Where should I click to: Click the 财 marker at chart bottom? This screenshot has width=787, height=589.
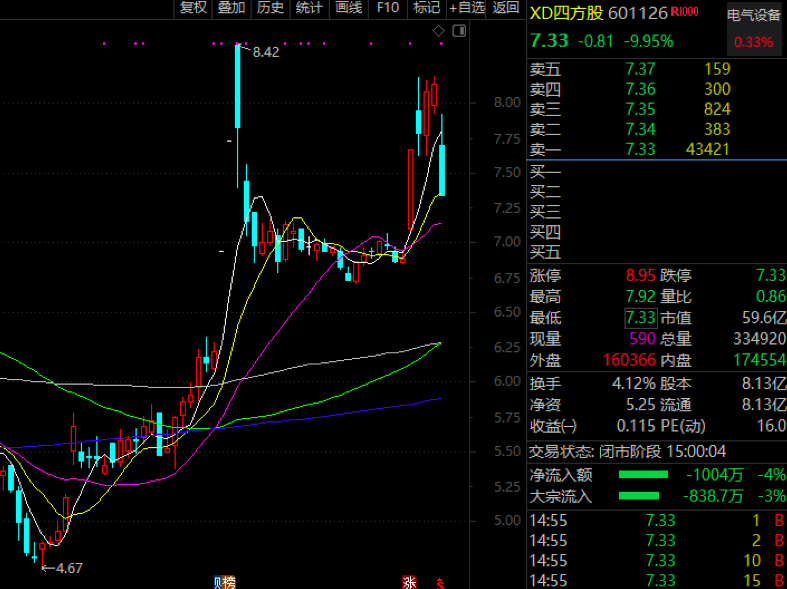coord(218,582)
